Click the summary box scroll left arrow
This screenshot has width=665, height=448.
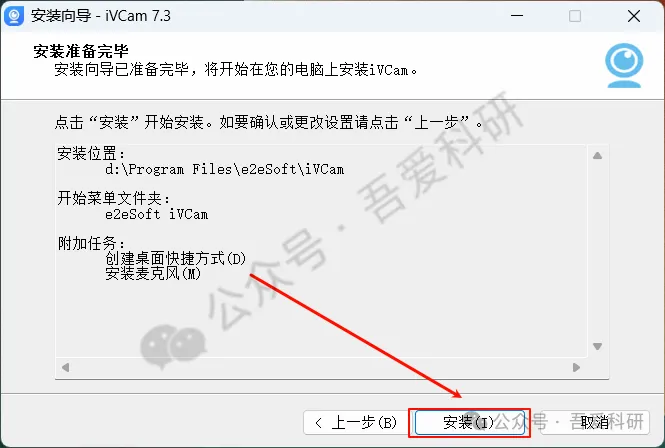pyautogui.click(x=65, y=367)
